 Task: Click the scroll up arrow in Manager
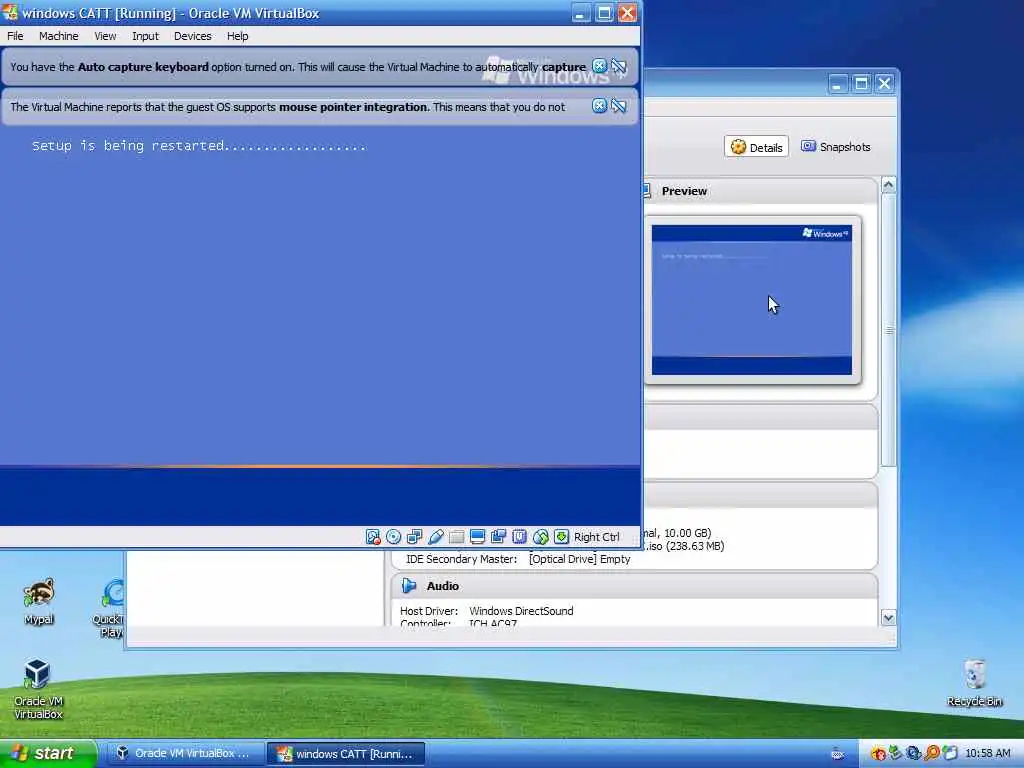click(x=888, y=185)
